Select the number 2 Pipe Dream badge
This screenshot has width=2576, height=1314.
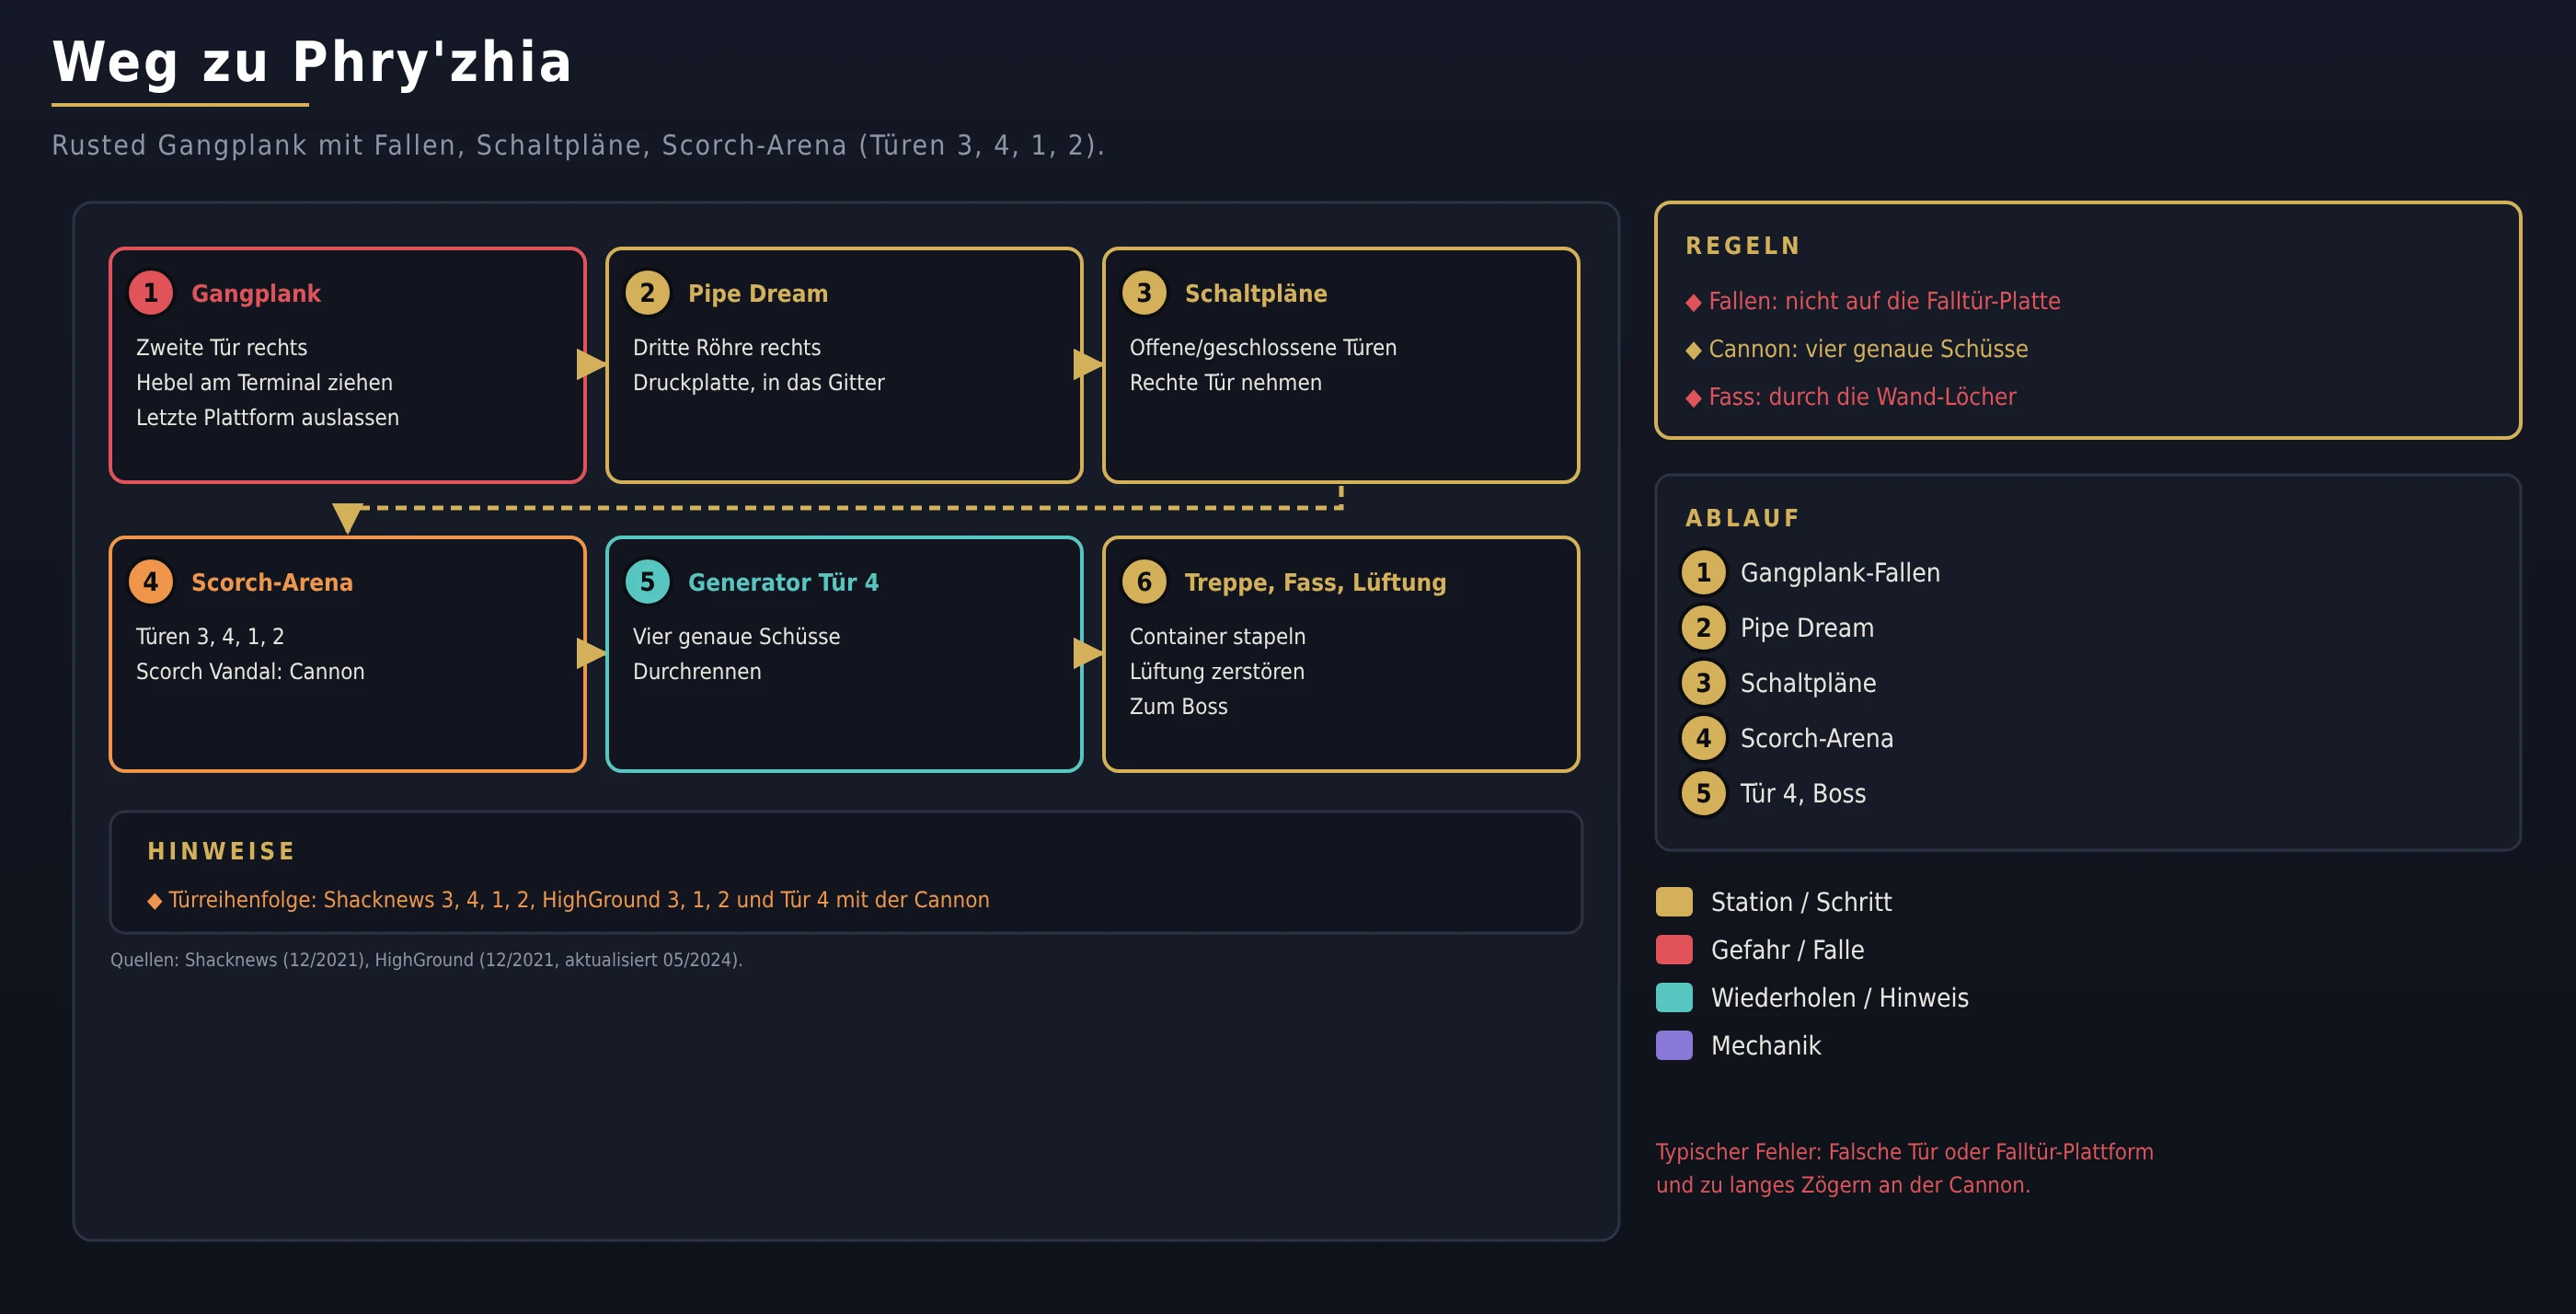coord(647,293)
